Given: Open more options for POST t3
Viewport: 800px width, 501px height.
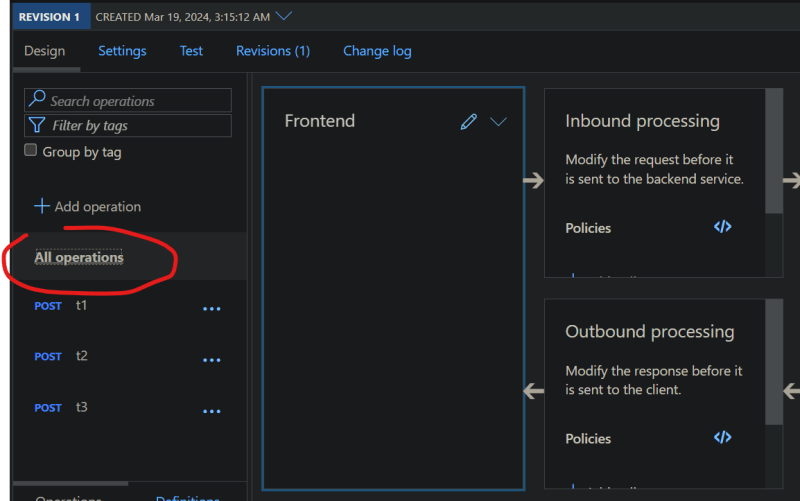Looking at the screenshot, I should 212,411.
